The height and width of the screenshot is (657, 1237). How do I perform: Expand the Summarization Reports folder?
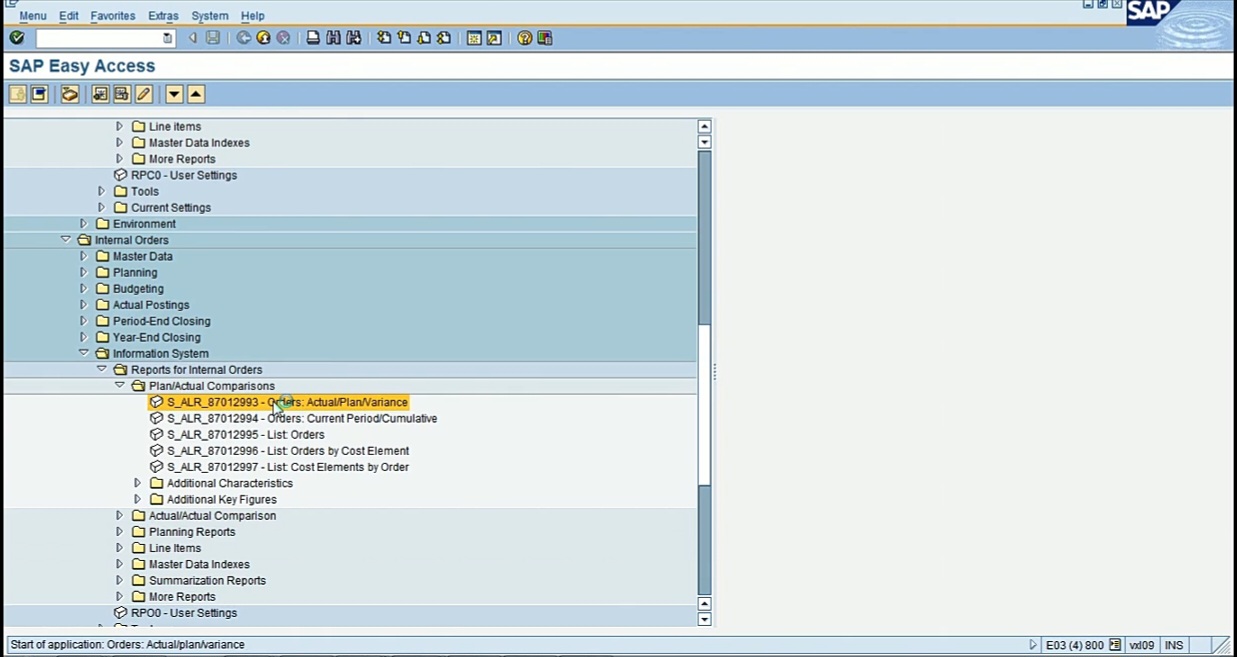[x=120, y=580]
